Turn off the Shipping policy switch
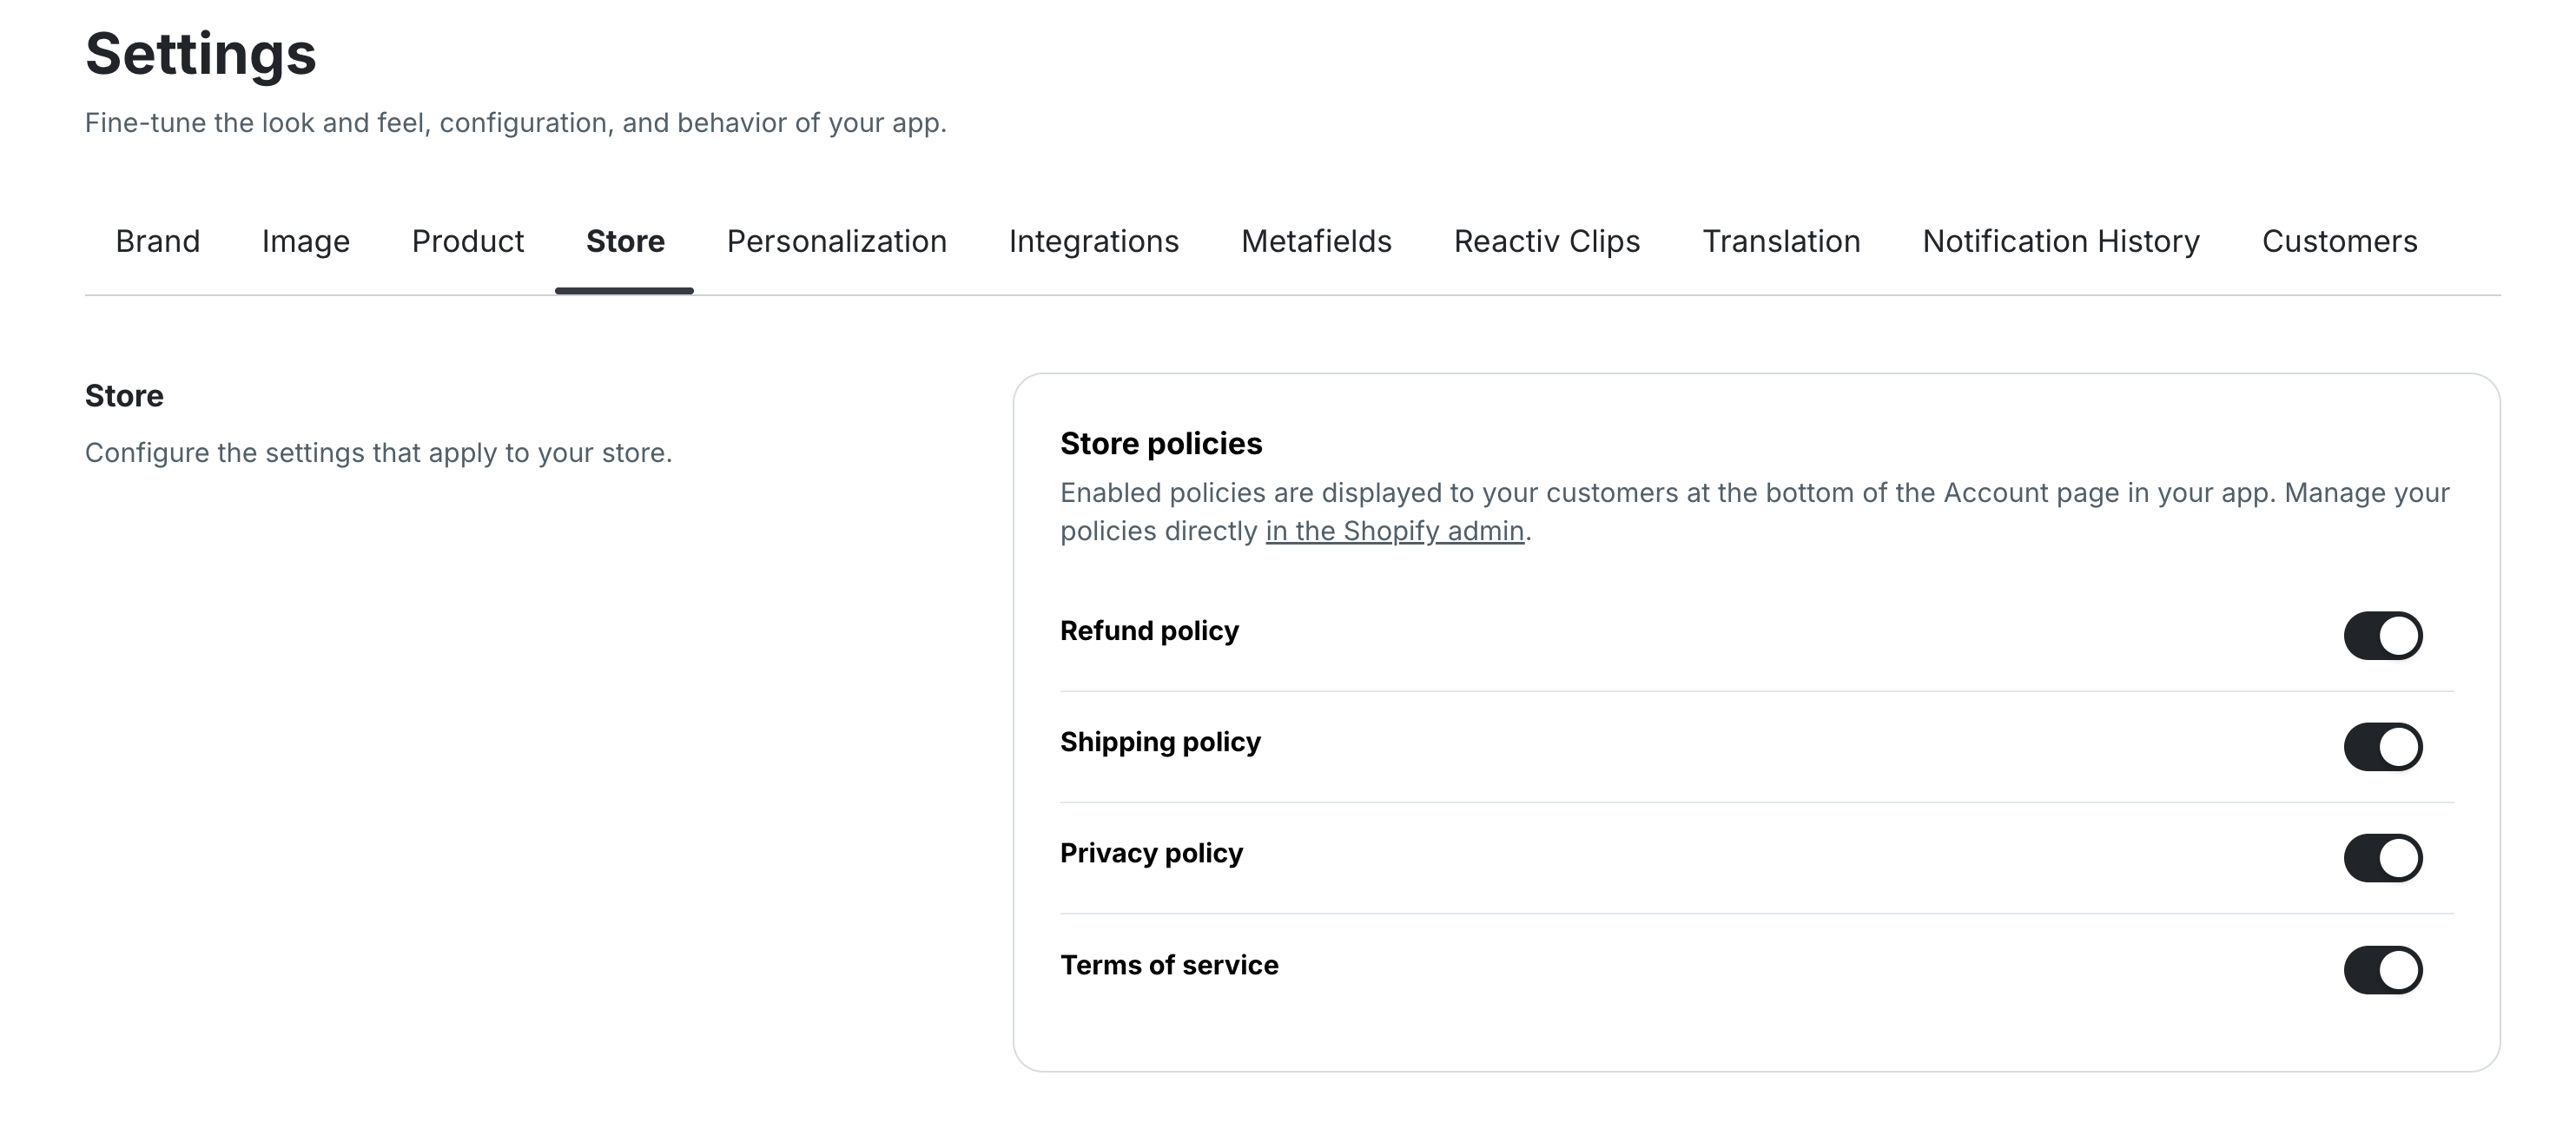Image resolution: width=2576 pixels, height=1129 pixels. (2382, 747)
